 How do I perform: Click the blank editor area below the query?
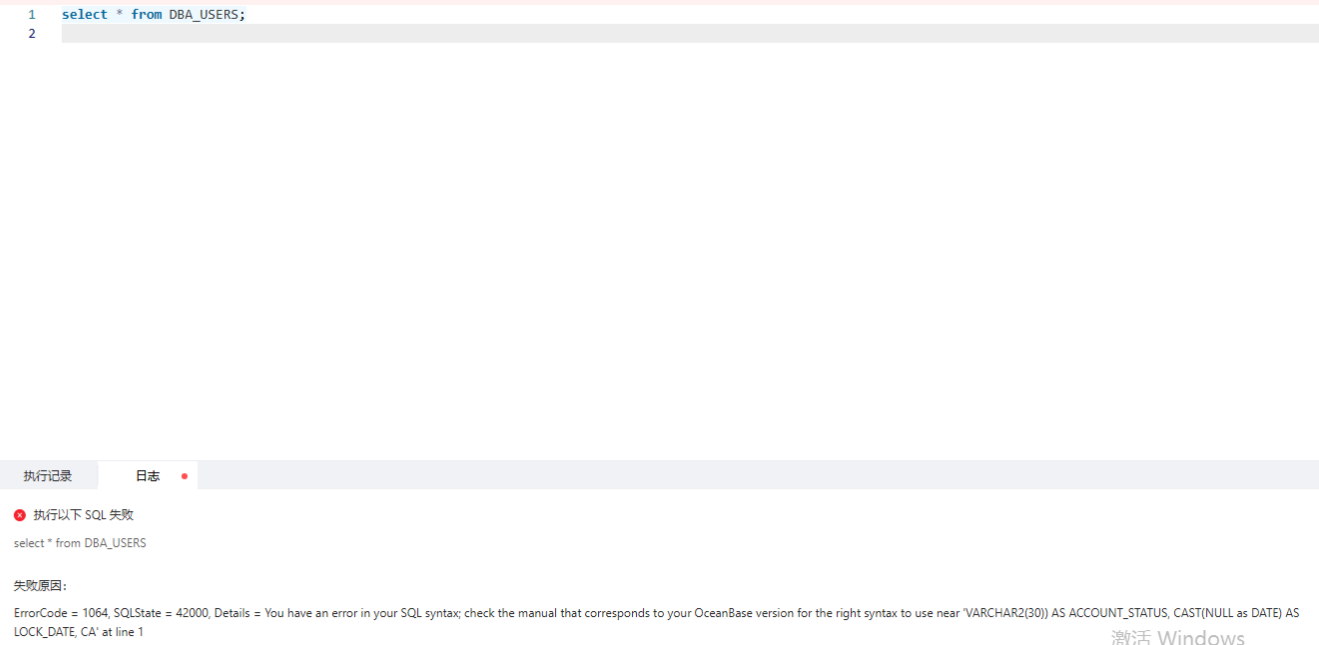point(690,250)
